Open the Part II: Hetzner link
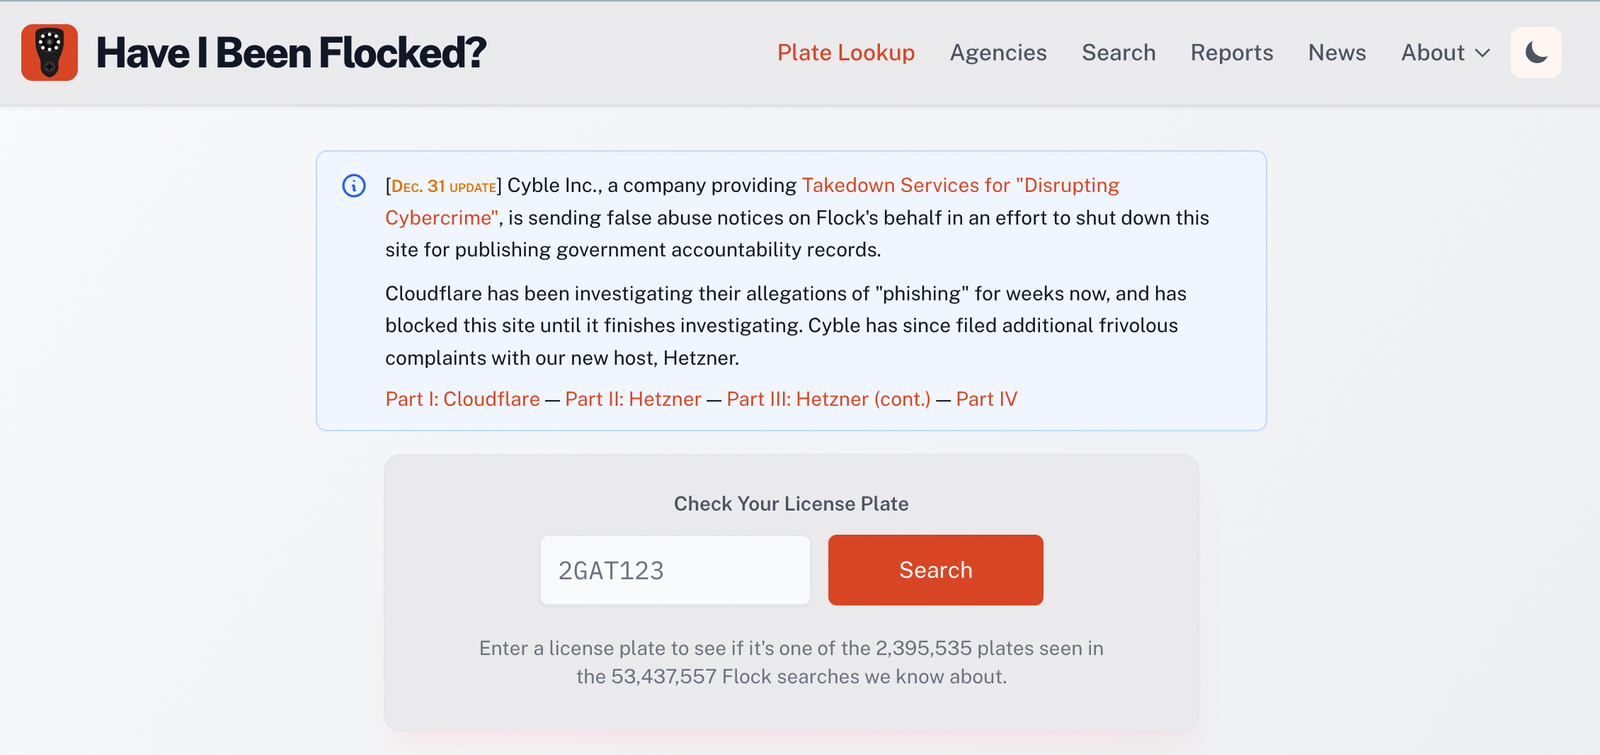This screenshot has height=755, width=1600. click(x=633, y=399)
